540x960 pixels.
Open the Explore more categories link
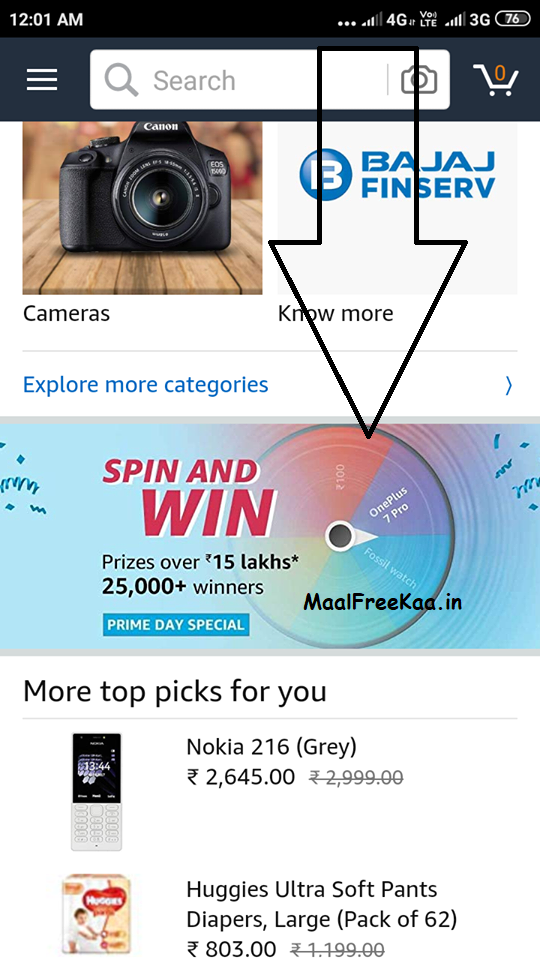[146, 384]
